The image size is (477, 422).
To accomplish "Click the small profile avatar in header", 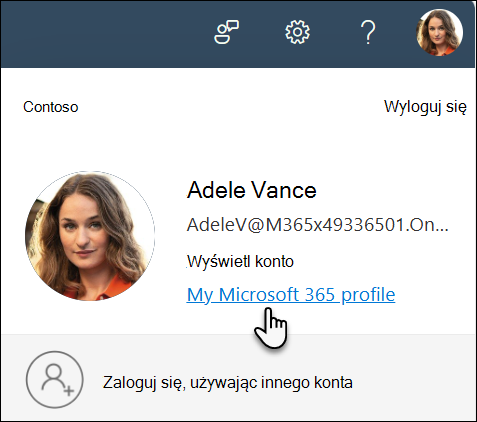I will tap(440, 32).
